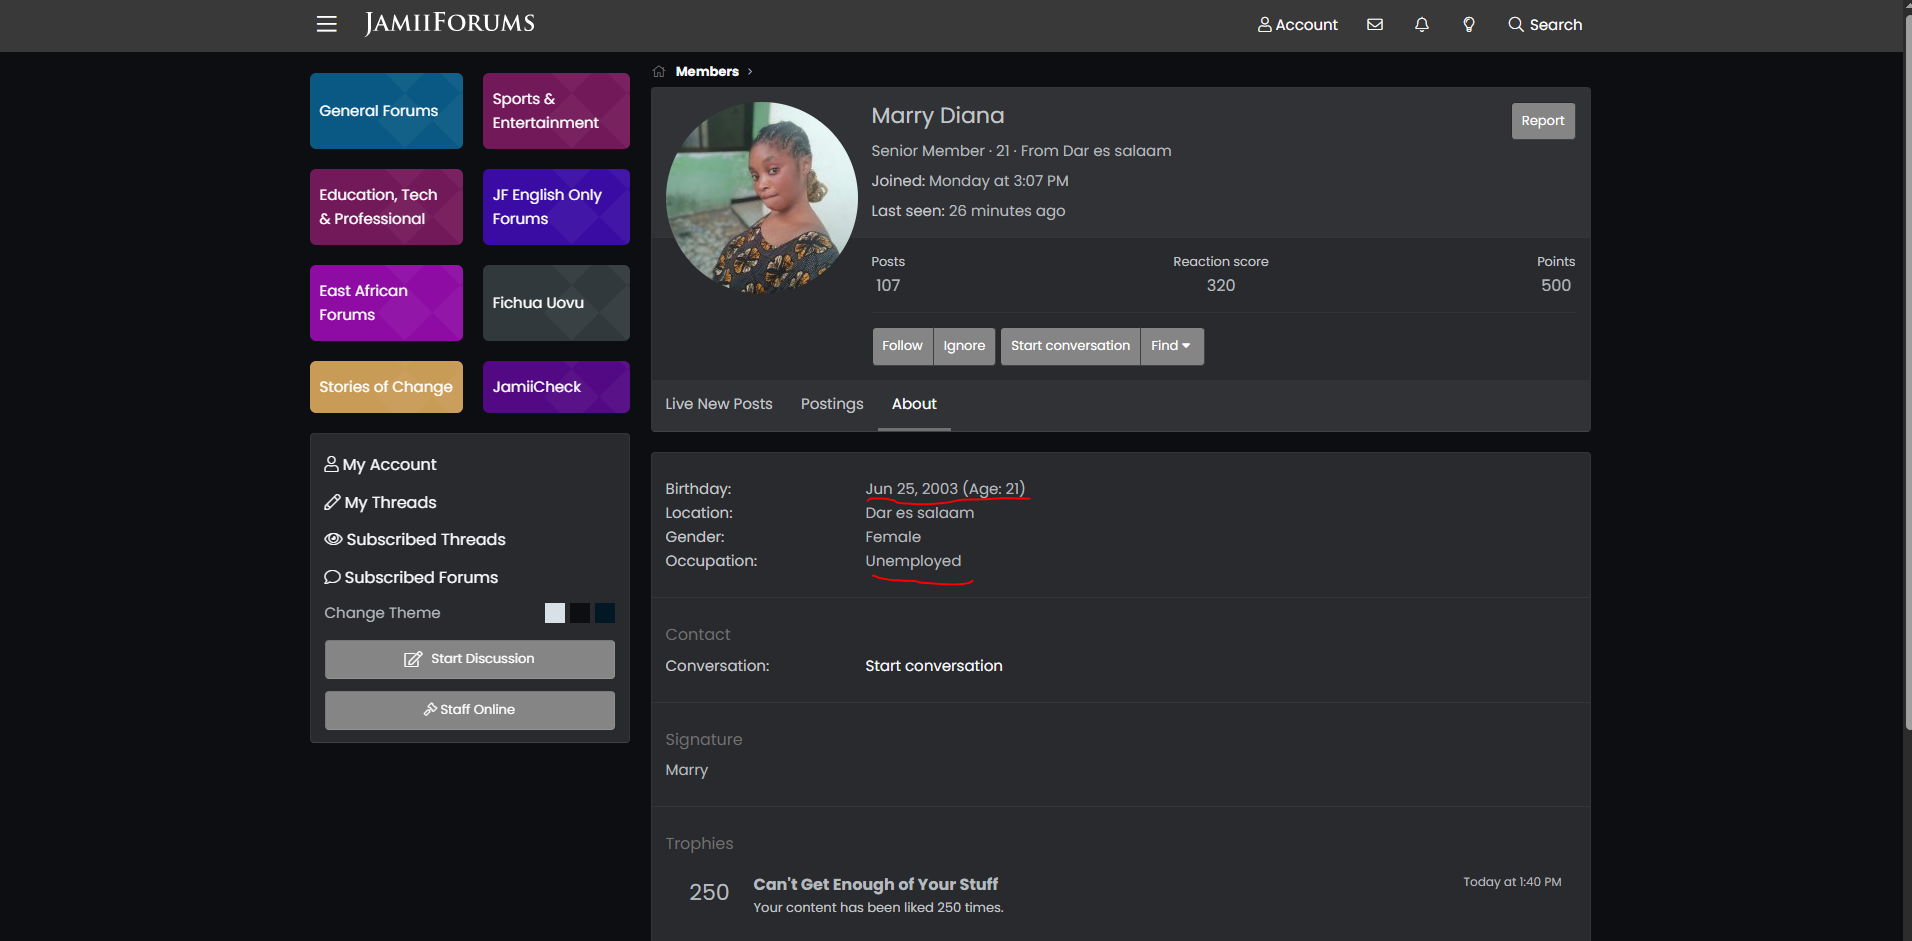This screenshot has height=941, width=1912.
Task: Switch to the Live New Posts tab
Action: (x=719, y=404)
